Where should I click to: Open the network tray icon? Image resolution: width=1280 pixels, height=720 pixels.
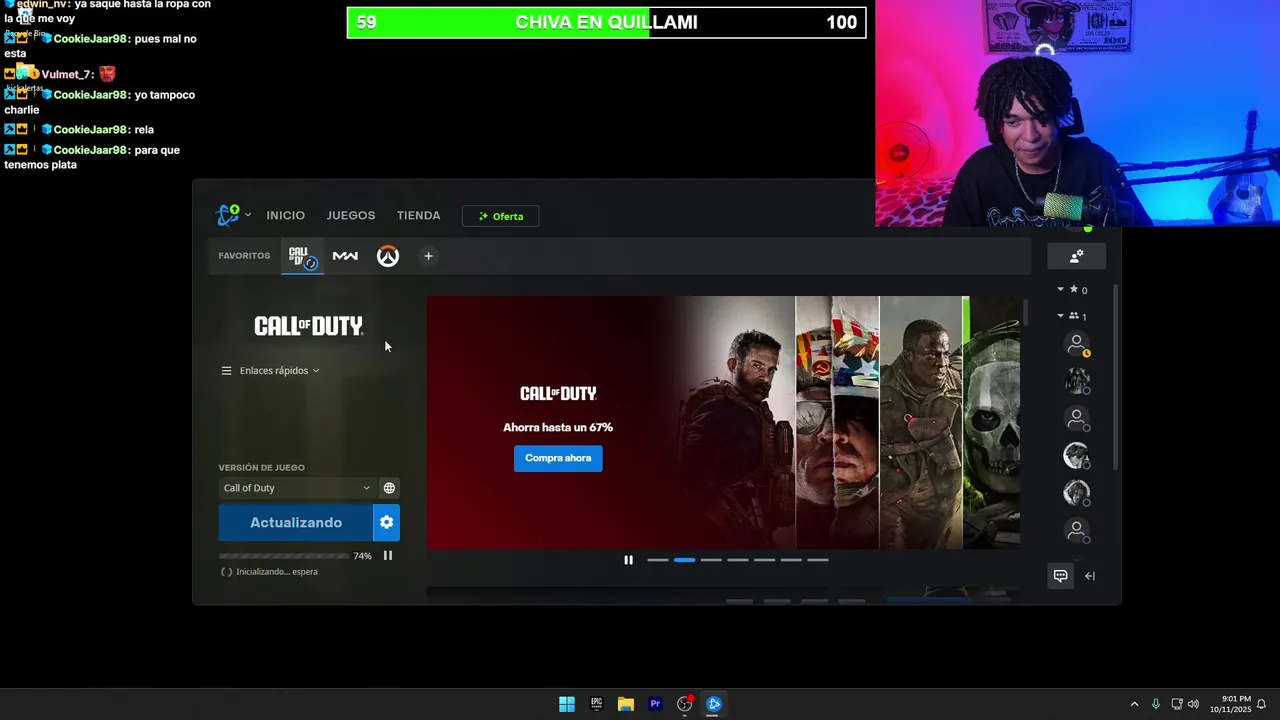1177,704
